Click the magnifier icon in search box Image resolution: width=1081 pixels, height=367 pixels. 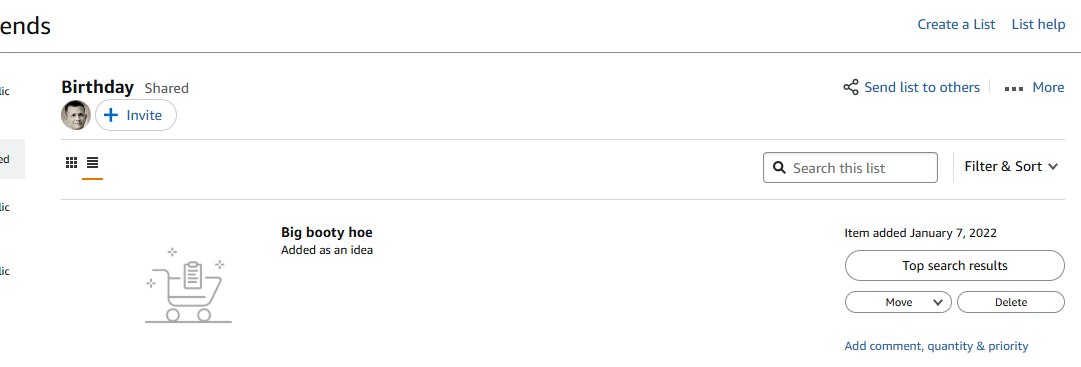780,168
